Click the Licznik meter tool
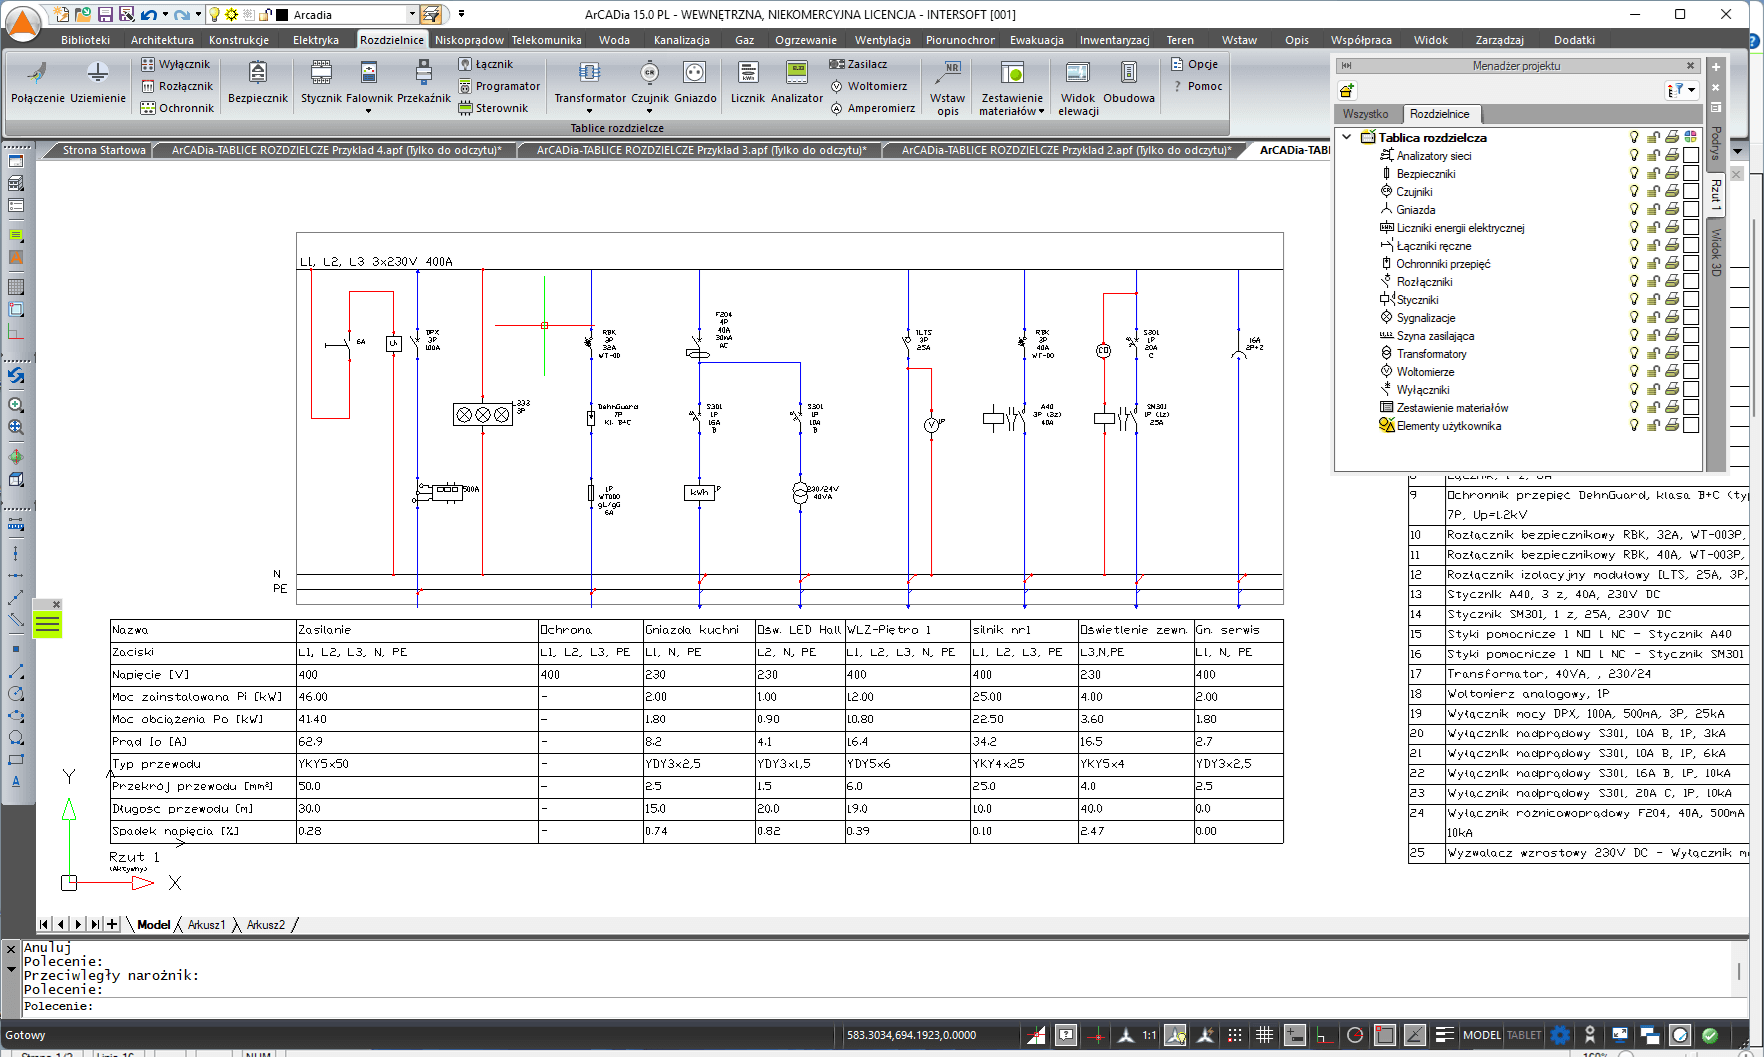 click(x=748, y=83)
